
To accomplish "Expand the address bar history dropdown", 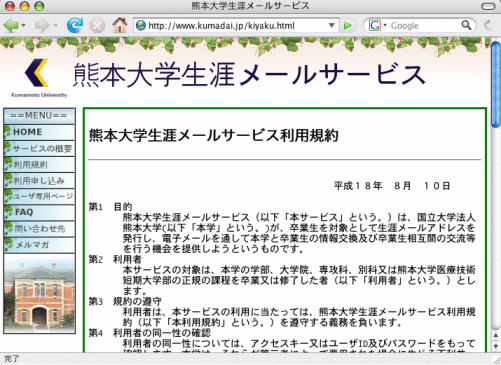I will (332, 25).
